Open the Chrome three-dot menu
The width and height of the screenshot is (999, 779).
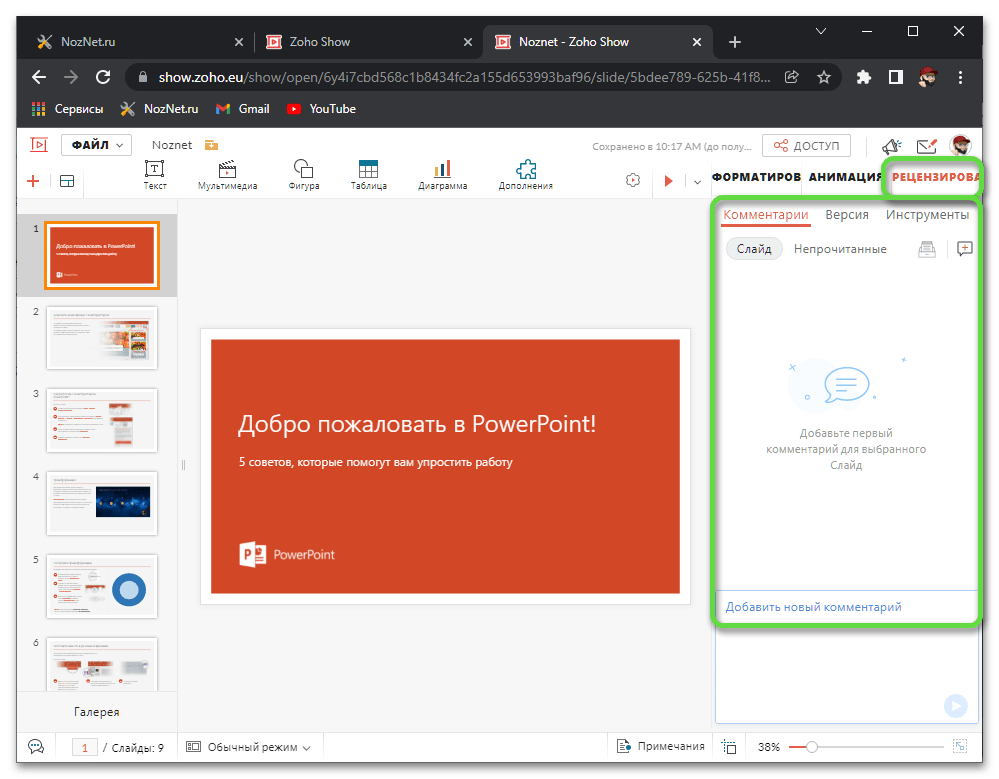coord(960,78)
